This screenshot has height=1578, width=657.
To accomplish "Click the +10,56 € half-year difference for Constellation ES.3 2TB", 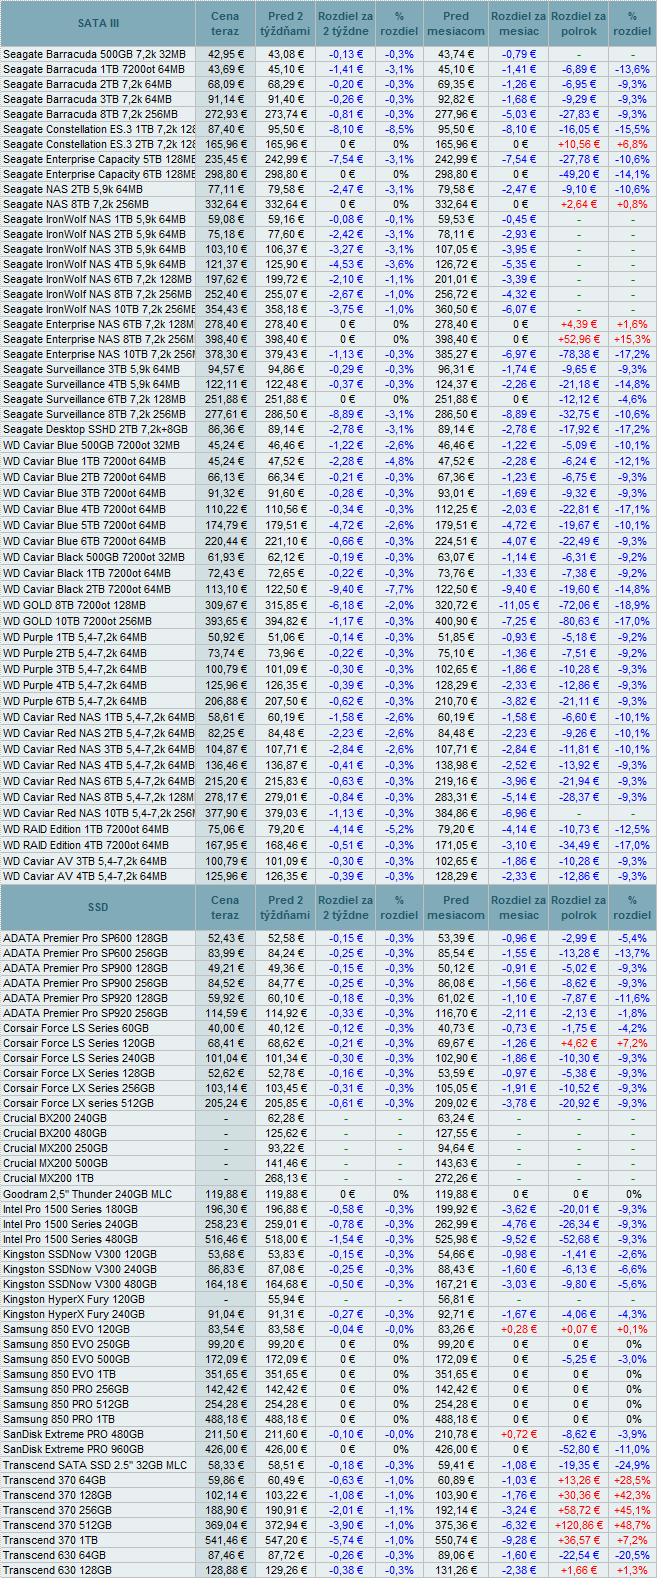I will pyautogui.click(x=578, y=144).
